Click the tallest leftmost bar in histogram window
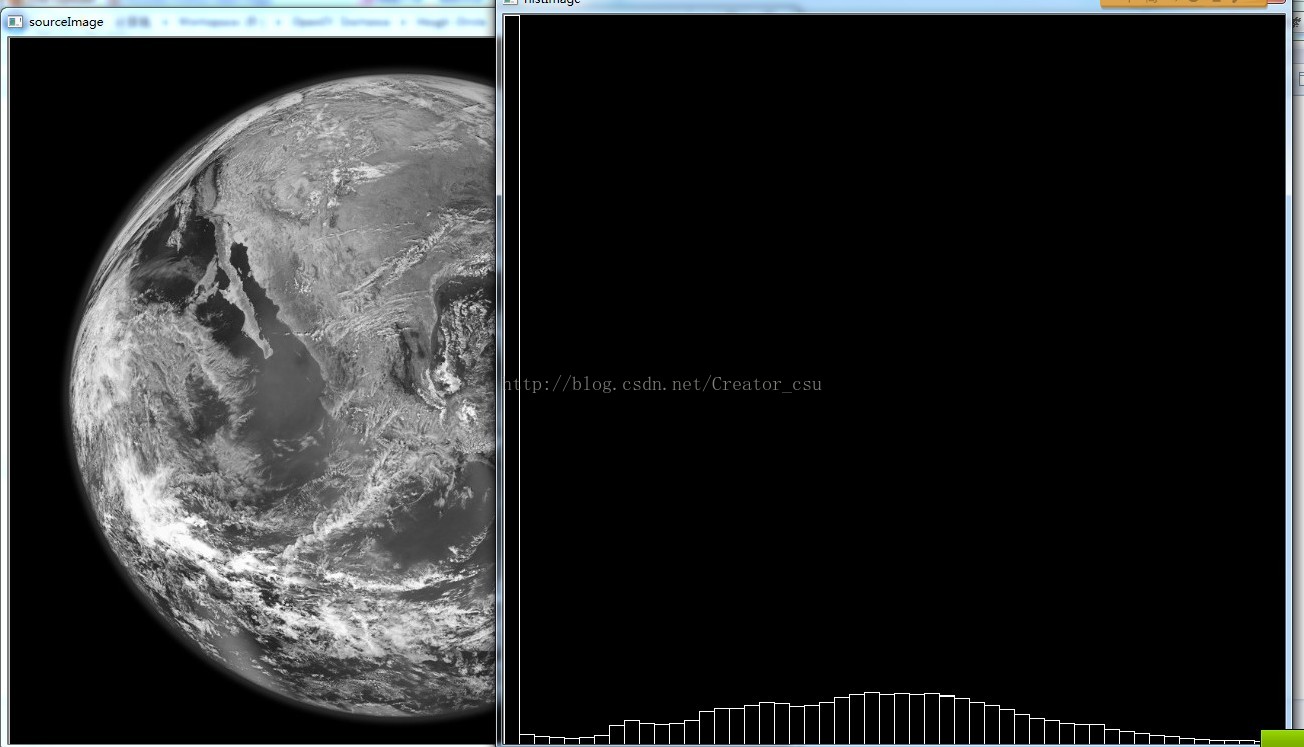 [511, 379]
